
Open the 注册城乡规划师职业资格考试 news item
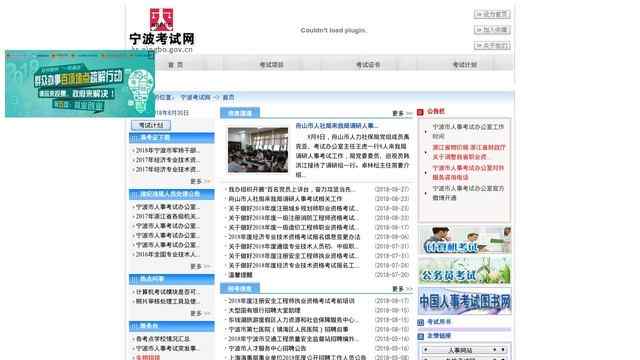[293, 208]
